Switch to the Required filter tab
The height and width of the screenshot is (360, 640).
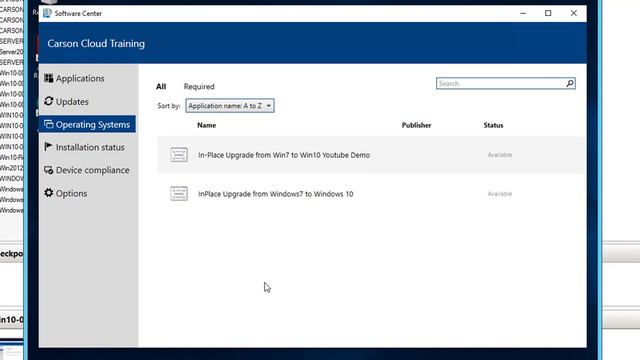[x=199, y=87]
